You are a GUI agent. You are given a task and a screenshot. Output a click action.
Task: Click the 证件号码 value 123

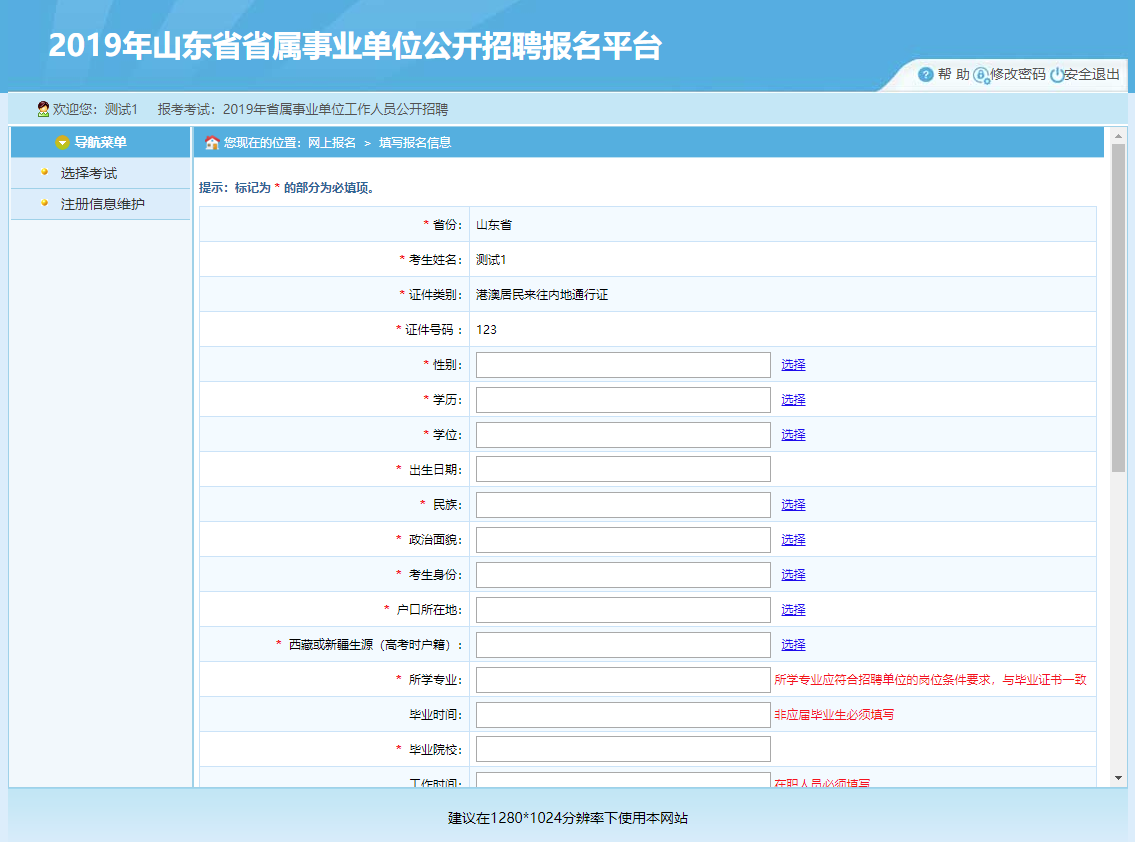pyautogui.click(x=486, y=329)
